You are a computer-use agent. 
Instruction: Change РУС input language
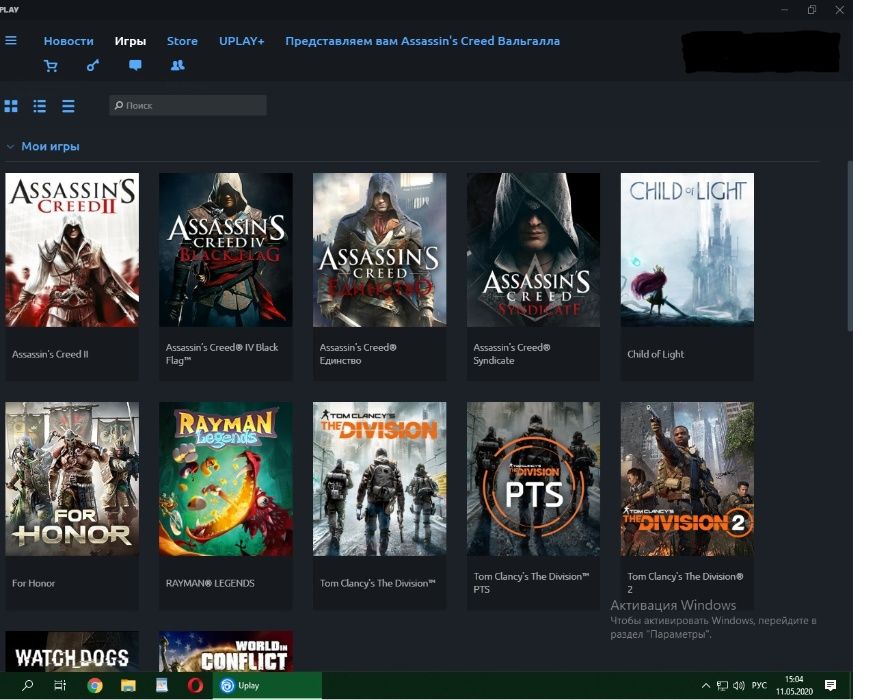(759, 685)
